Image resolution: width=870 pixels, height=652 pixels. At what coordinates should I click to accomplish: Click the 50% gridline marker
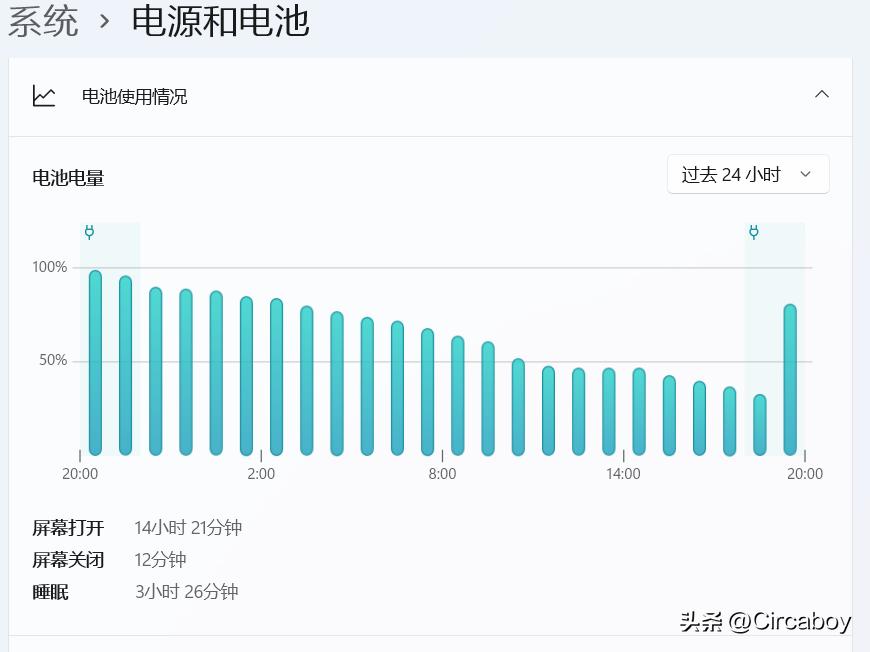click(54, 360)
